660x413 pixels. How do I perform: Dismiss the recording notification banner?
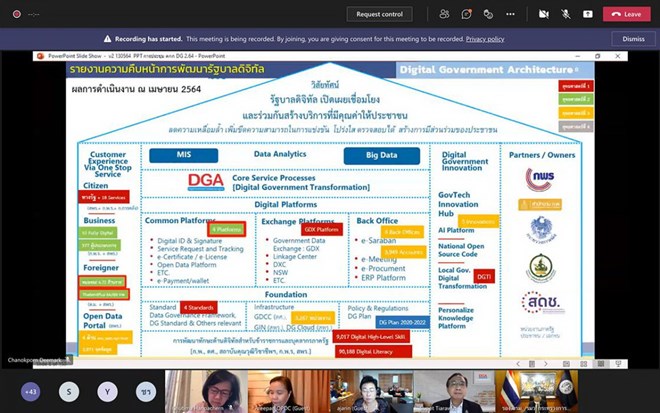pyautogui.click(x=633, y=39)
